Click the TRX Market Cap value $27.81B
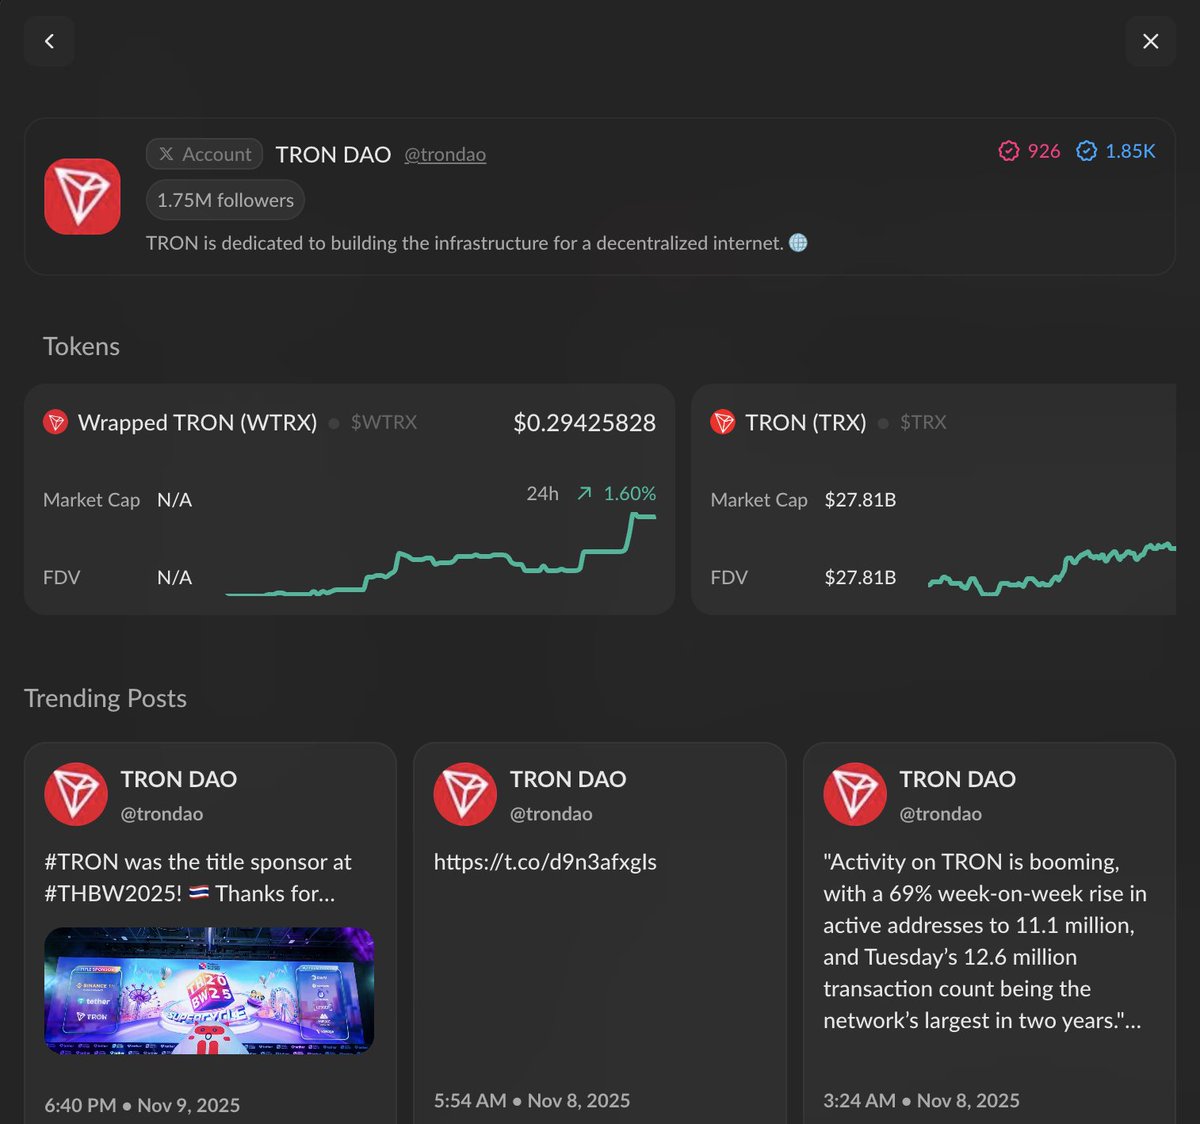This screenshot has width=1200, height=1124. pos(860,500)
